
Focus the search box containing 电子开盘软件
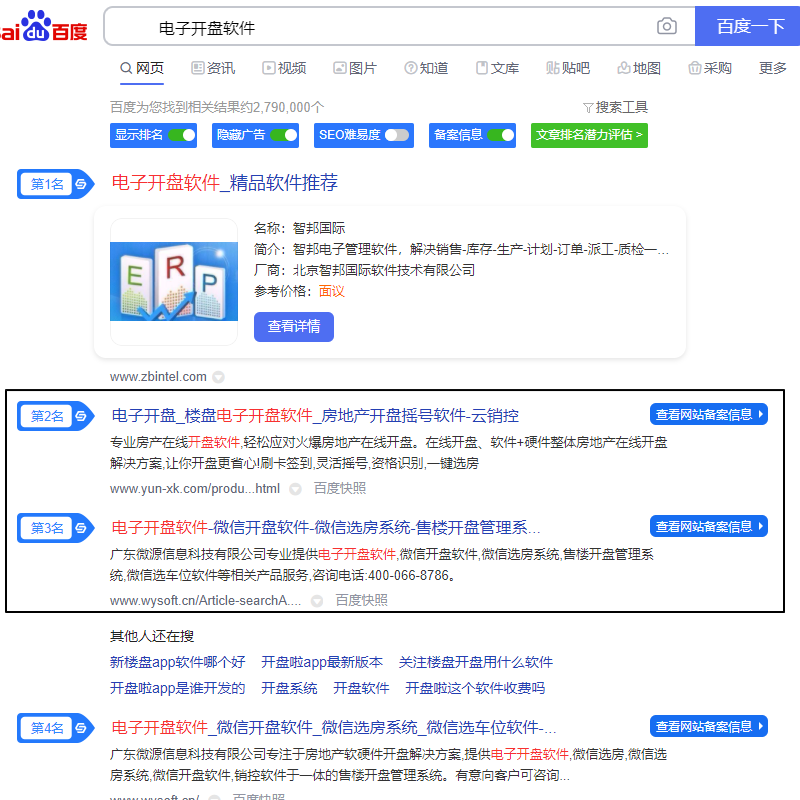(398, 27)
